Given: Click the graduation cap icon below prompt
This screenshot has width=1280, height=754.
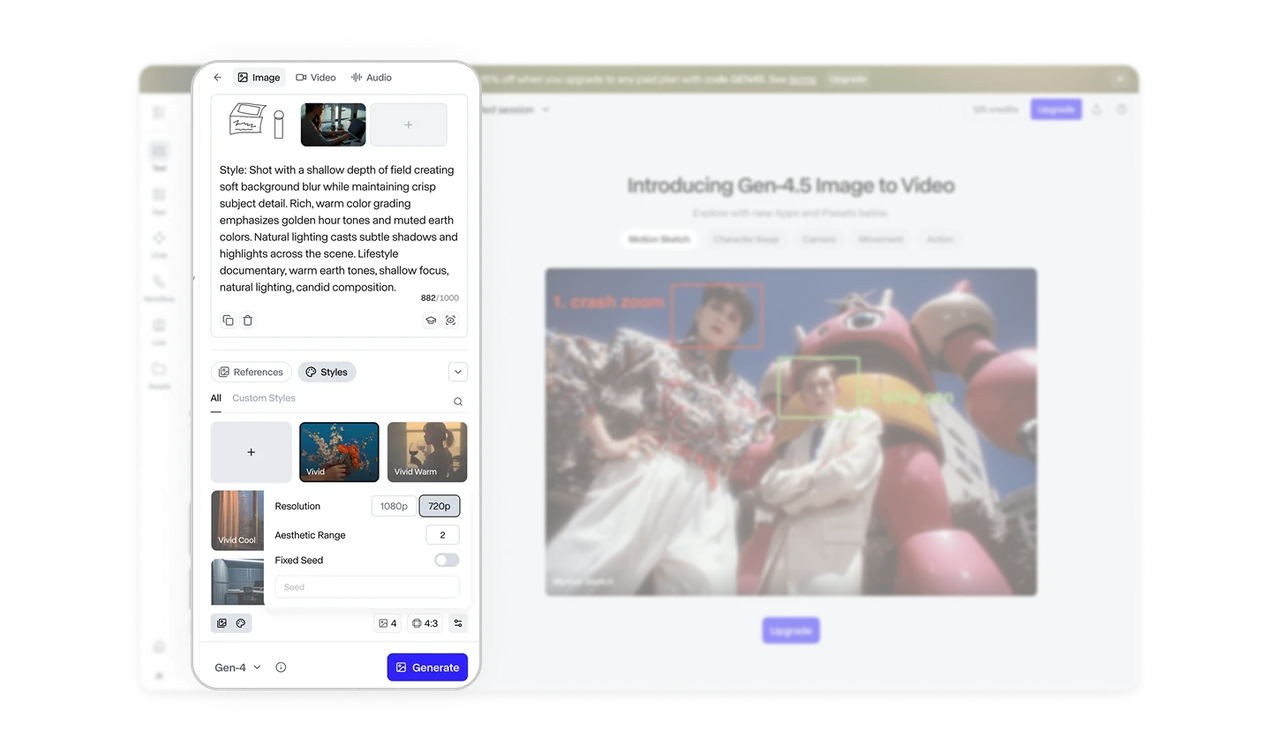Looking at the screenshot, I should pyautogui.click(x=431, y=320).
